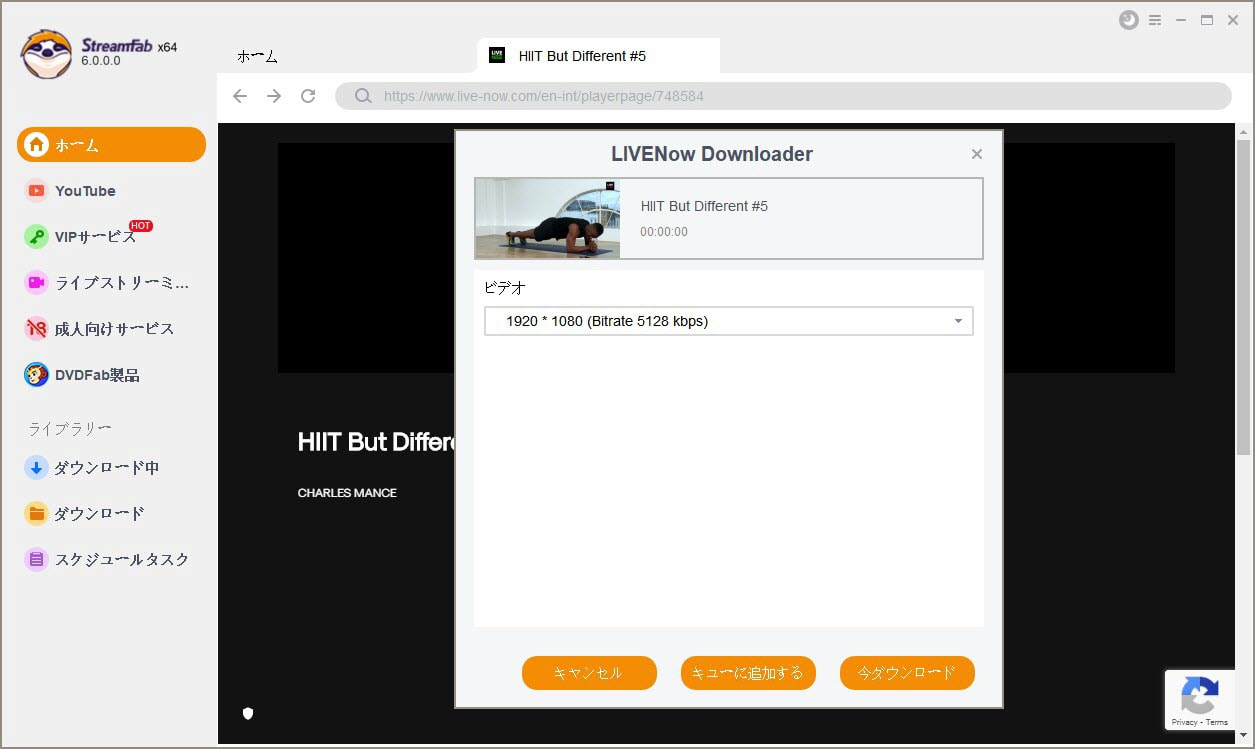Click the CHARLES MANCE text on the page

pyautogui.click(x=347, y=493)
